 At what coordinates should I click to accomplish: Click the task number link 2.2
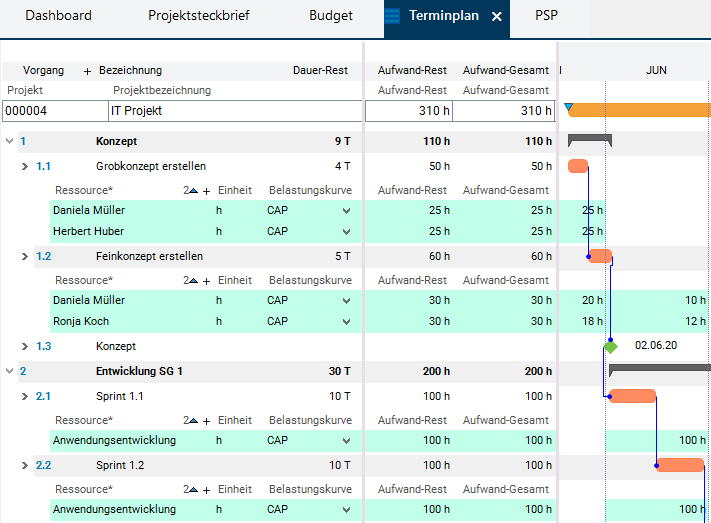[43, 466]
